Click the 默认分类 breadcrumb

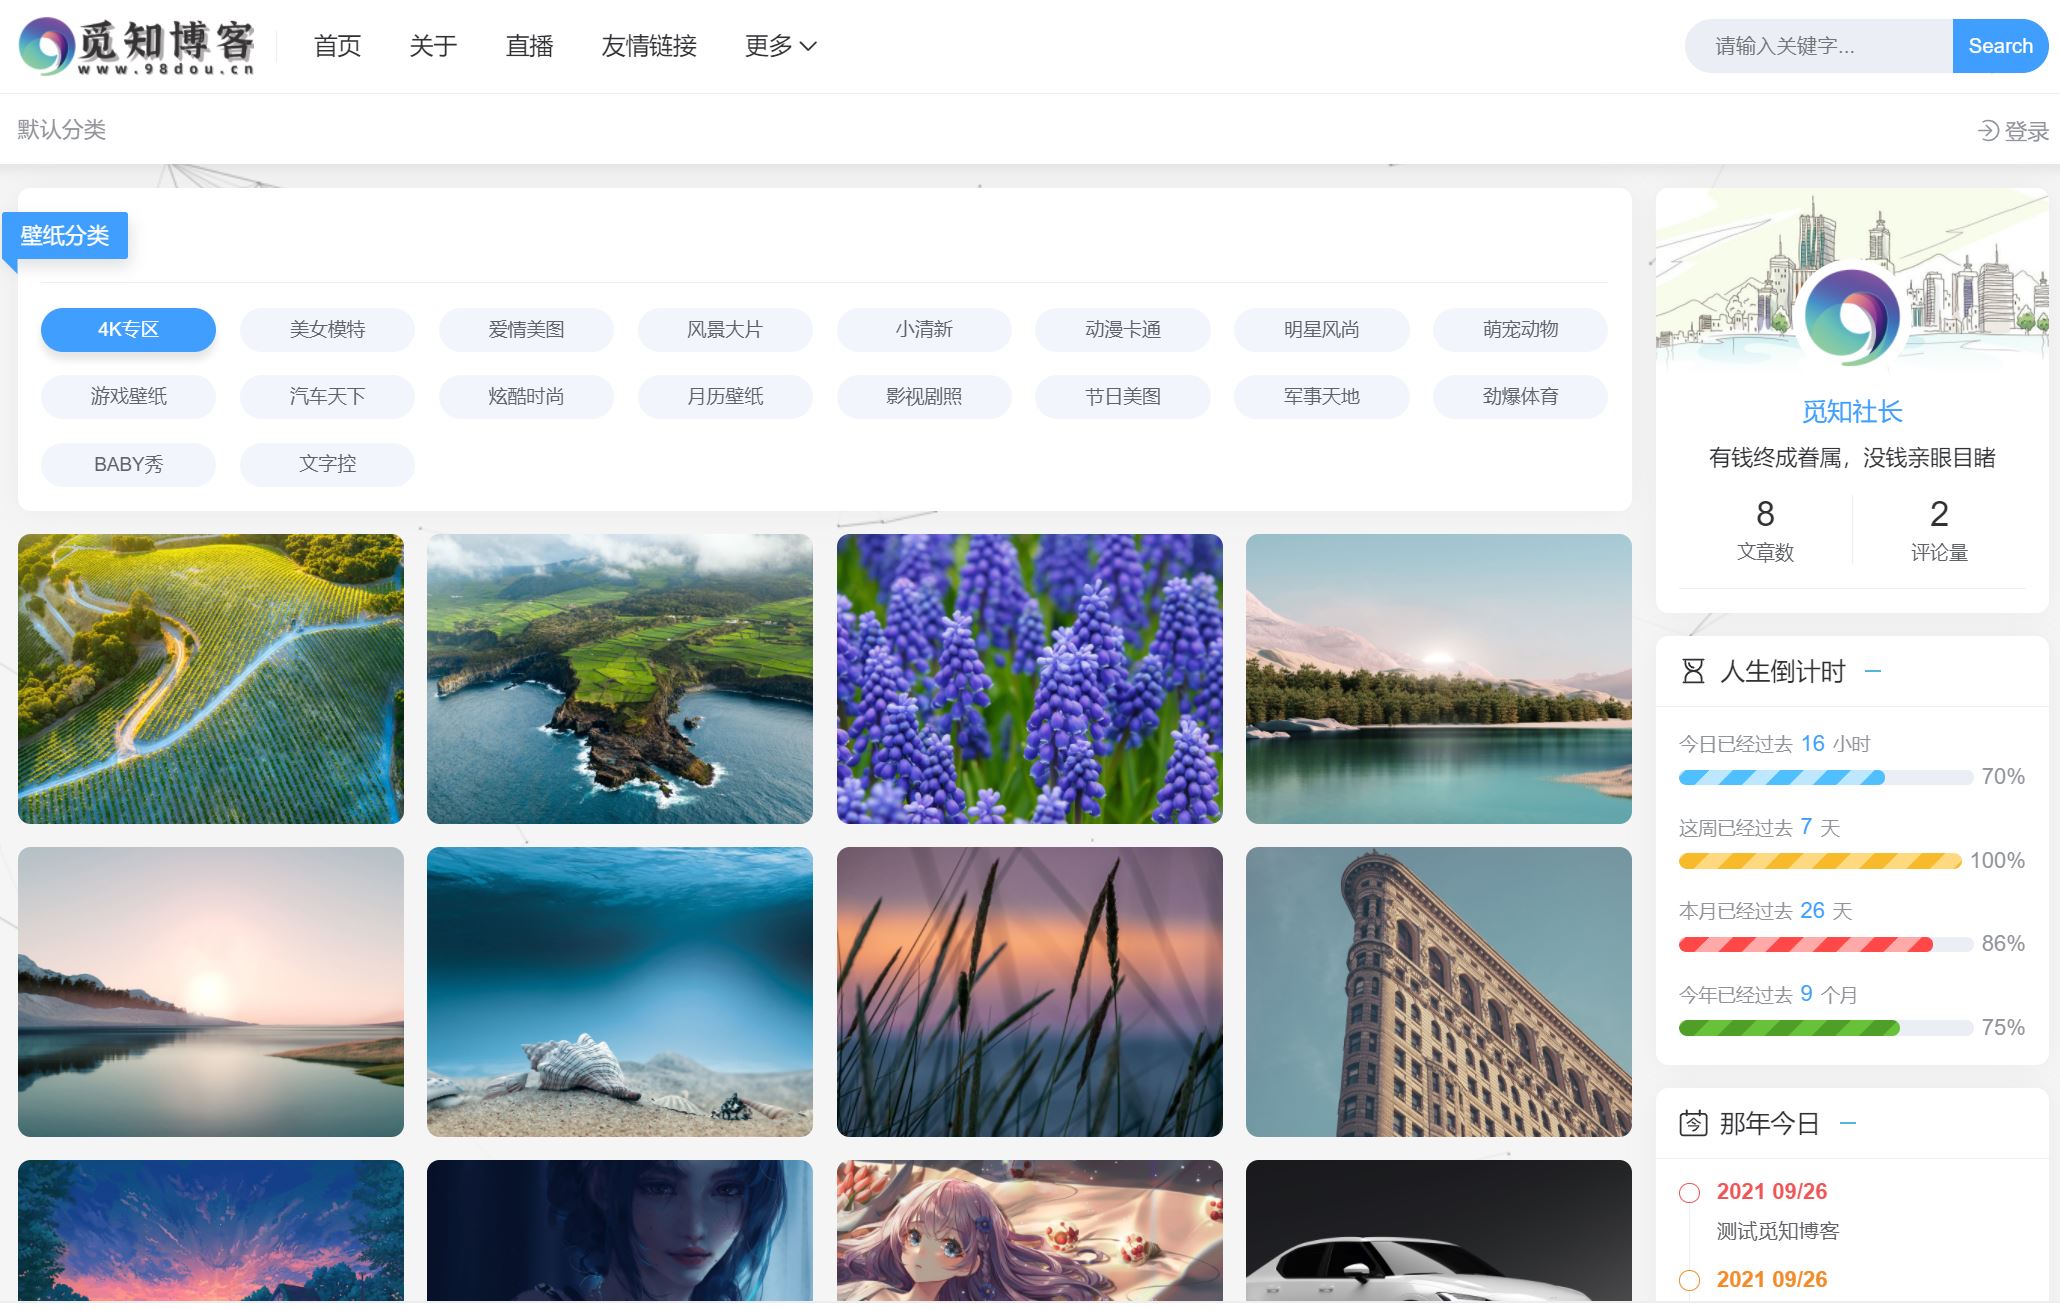click(62, 130)
